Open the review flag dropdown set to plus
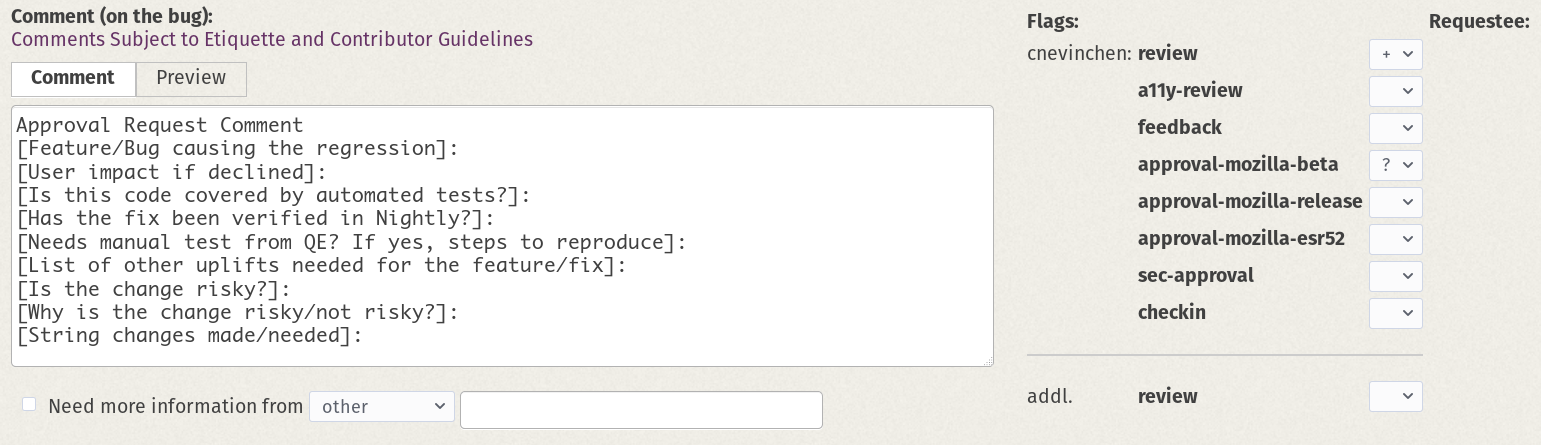This screenshot has width=1541, height=445. tap(1395, 54)
